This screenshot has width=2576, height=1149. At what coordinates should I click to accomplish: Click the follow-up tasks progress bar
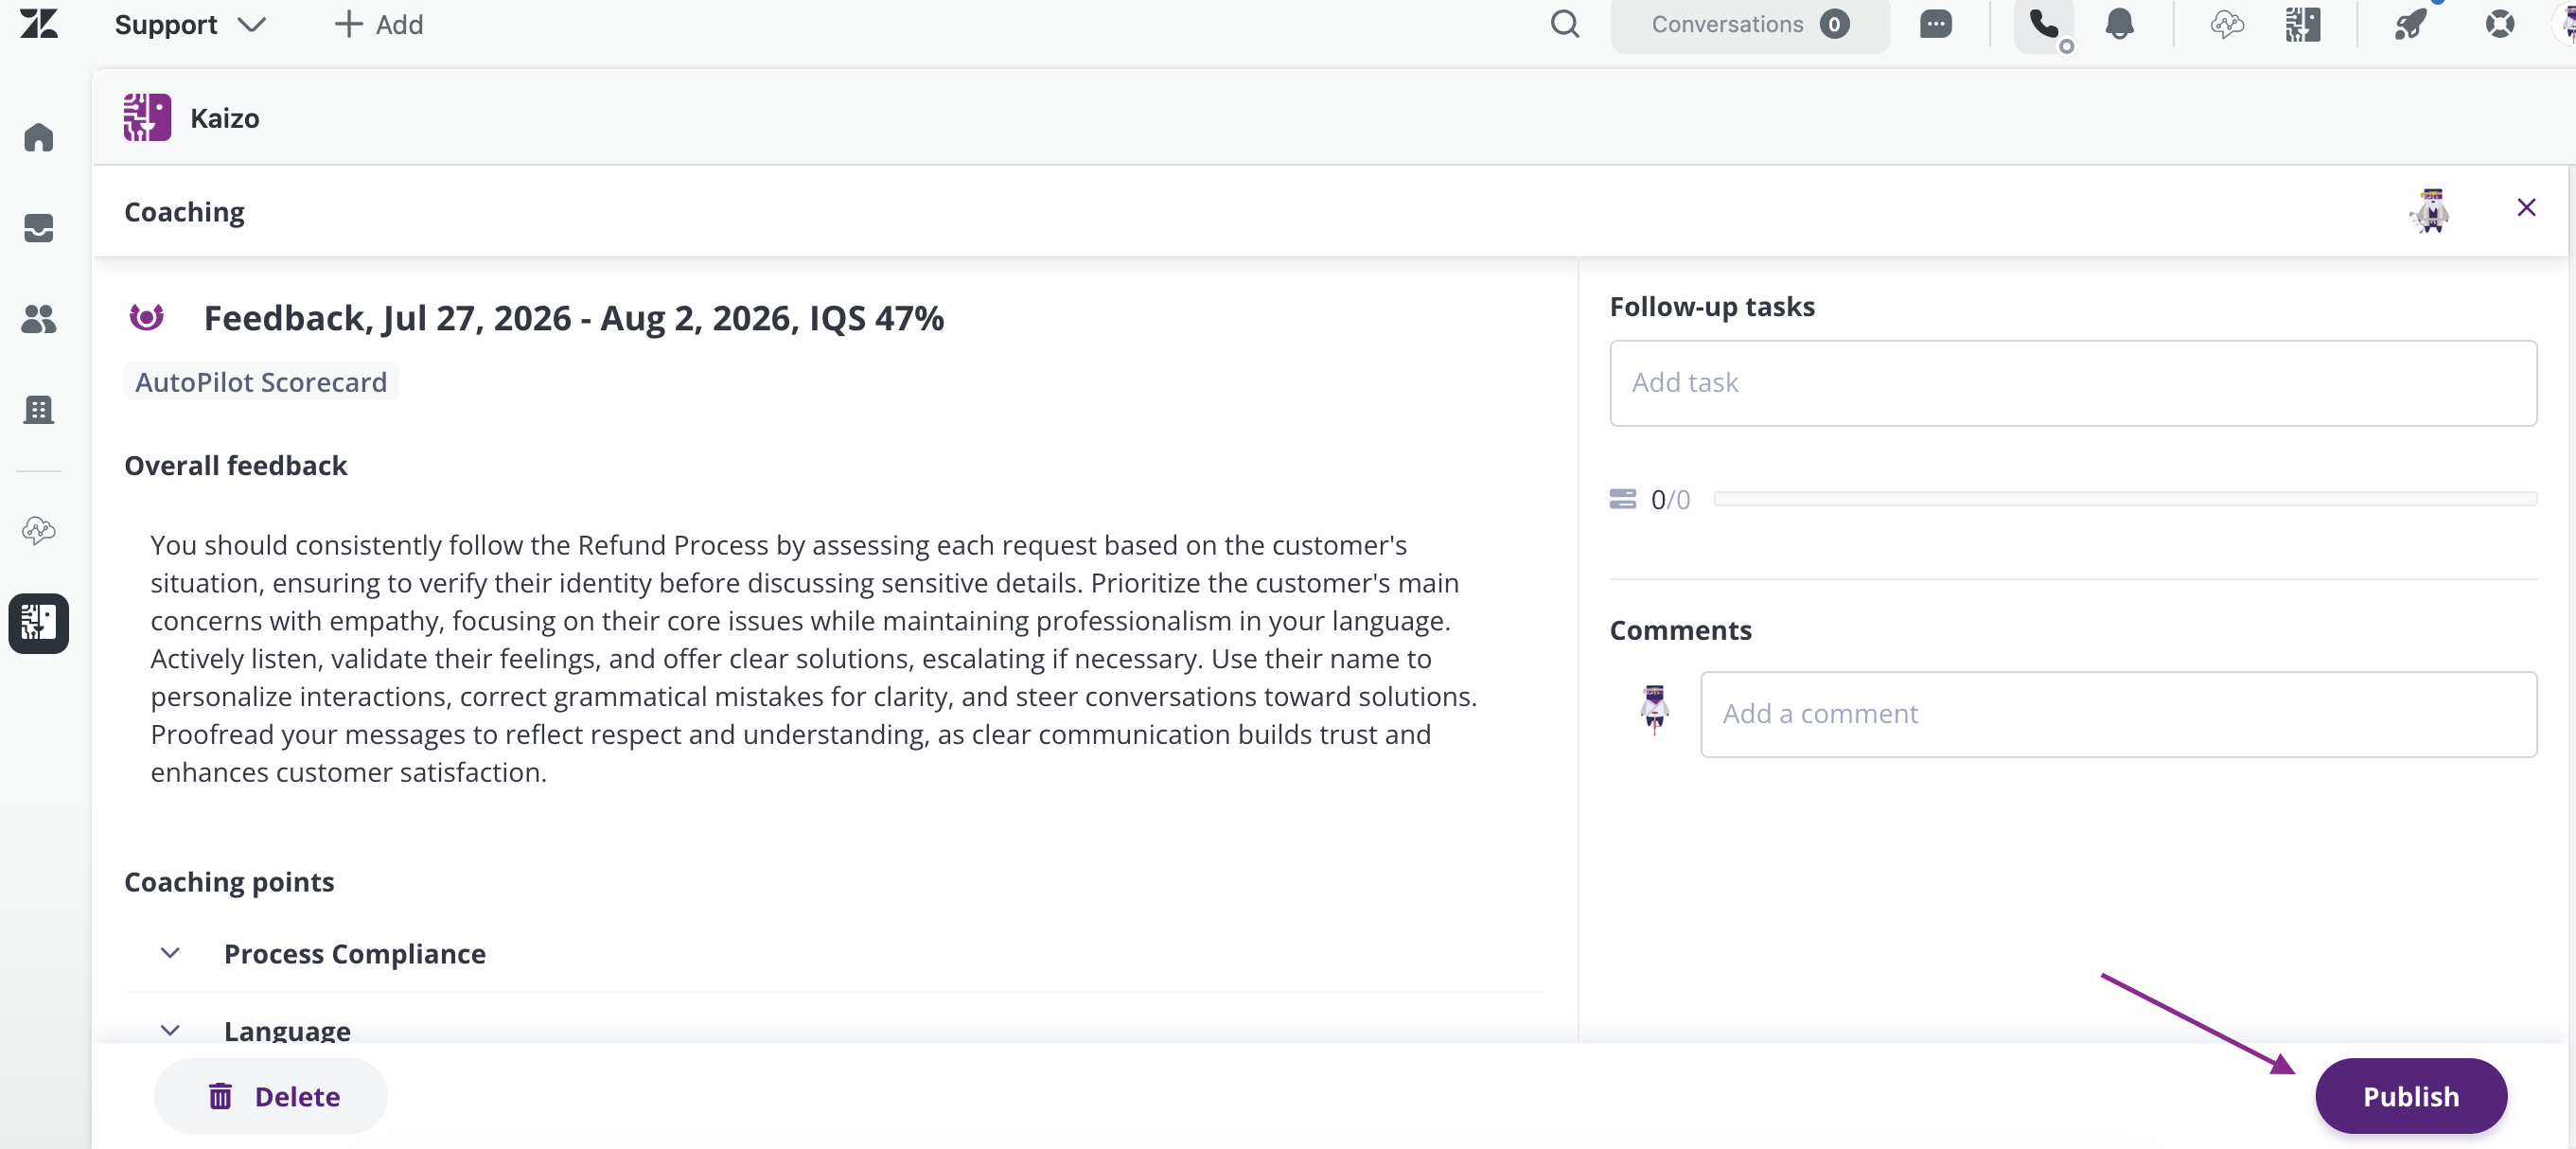tap(2125, 499)
